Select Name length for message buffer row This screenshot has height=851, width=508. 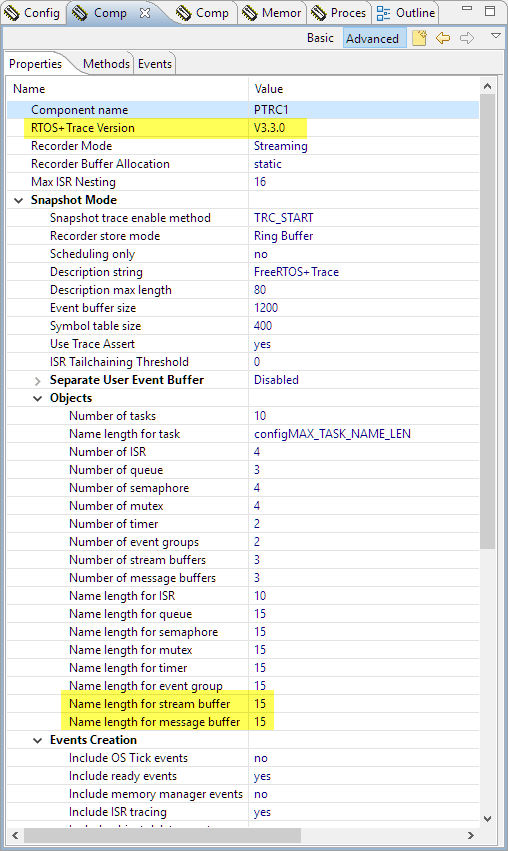coord(243,722)
